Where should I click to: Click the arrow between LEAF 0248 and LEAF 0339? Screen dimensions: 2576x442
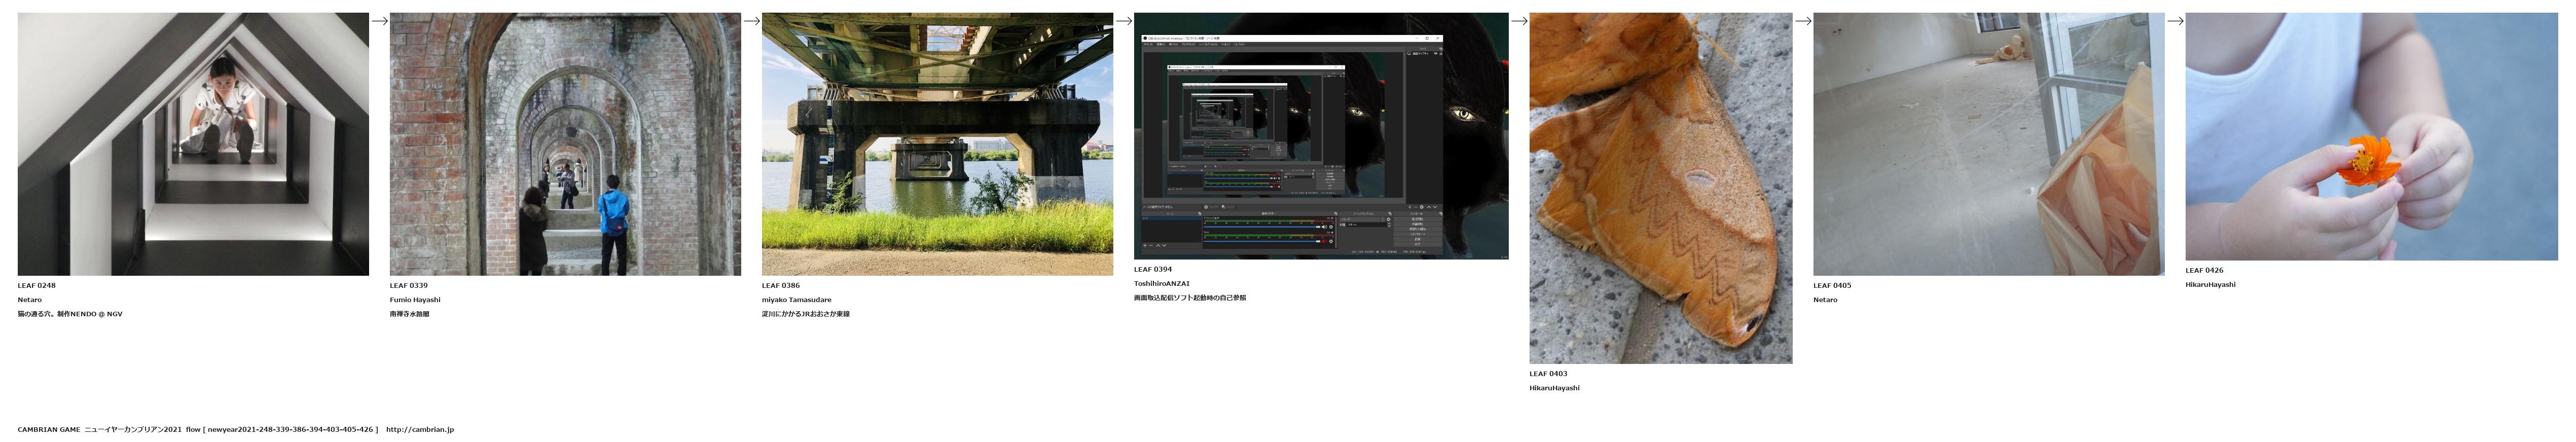pyautogui.click(x=379, y=20)
